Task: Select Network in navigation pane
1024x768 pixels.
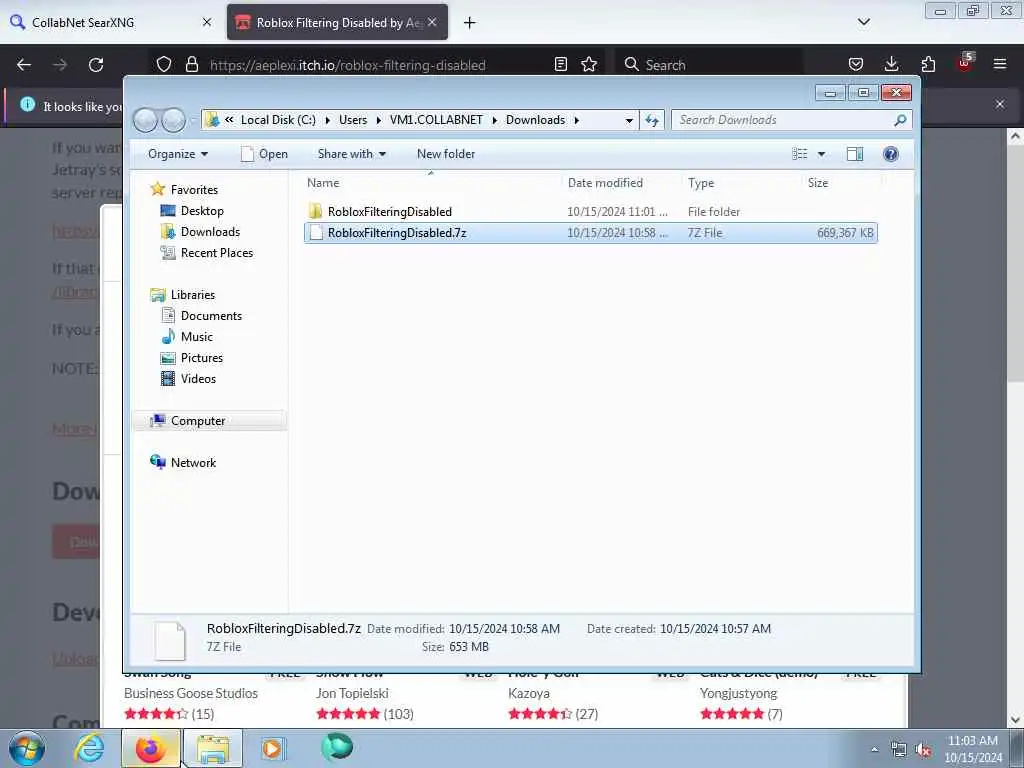Action: pyautogui.click(x=193, y=462)
